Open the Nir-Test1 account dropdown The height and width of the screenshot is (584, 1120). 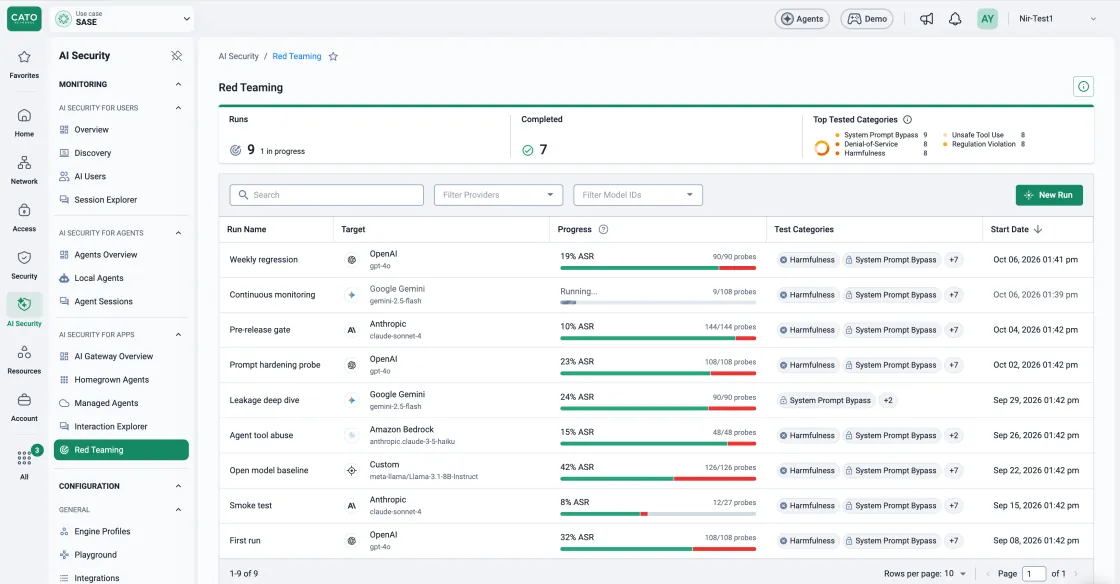[1056, 19]
